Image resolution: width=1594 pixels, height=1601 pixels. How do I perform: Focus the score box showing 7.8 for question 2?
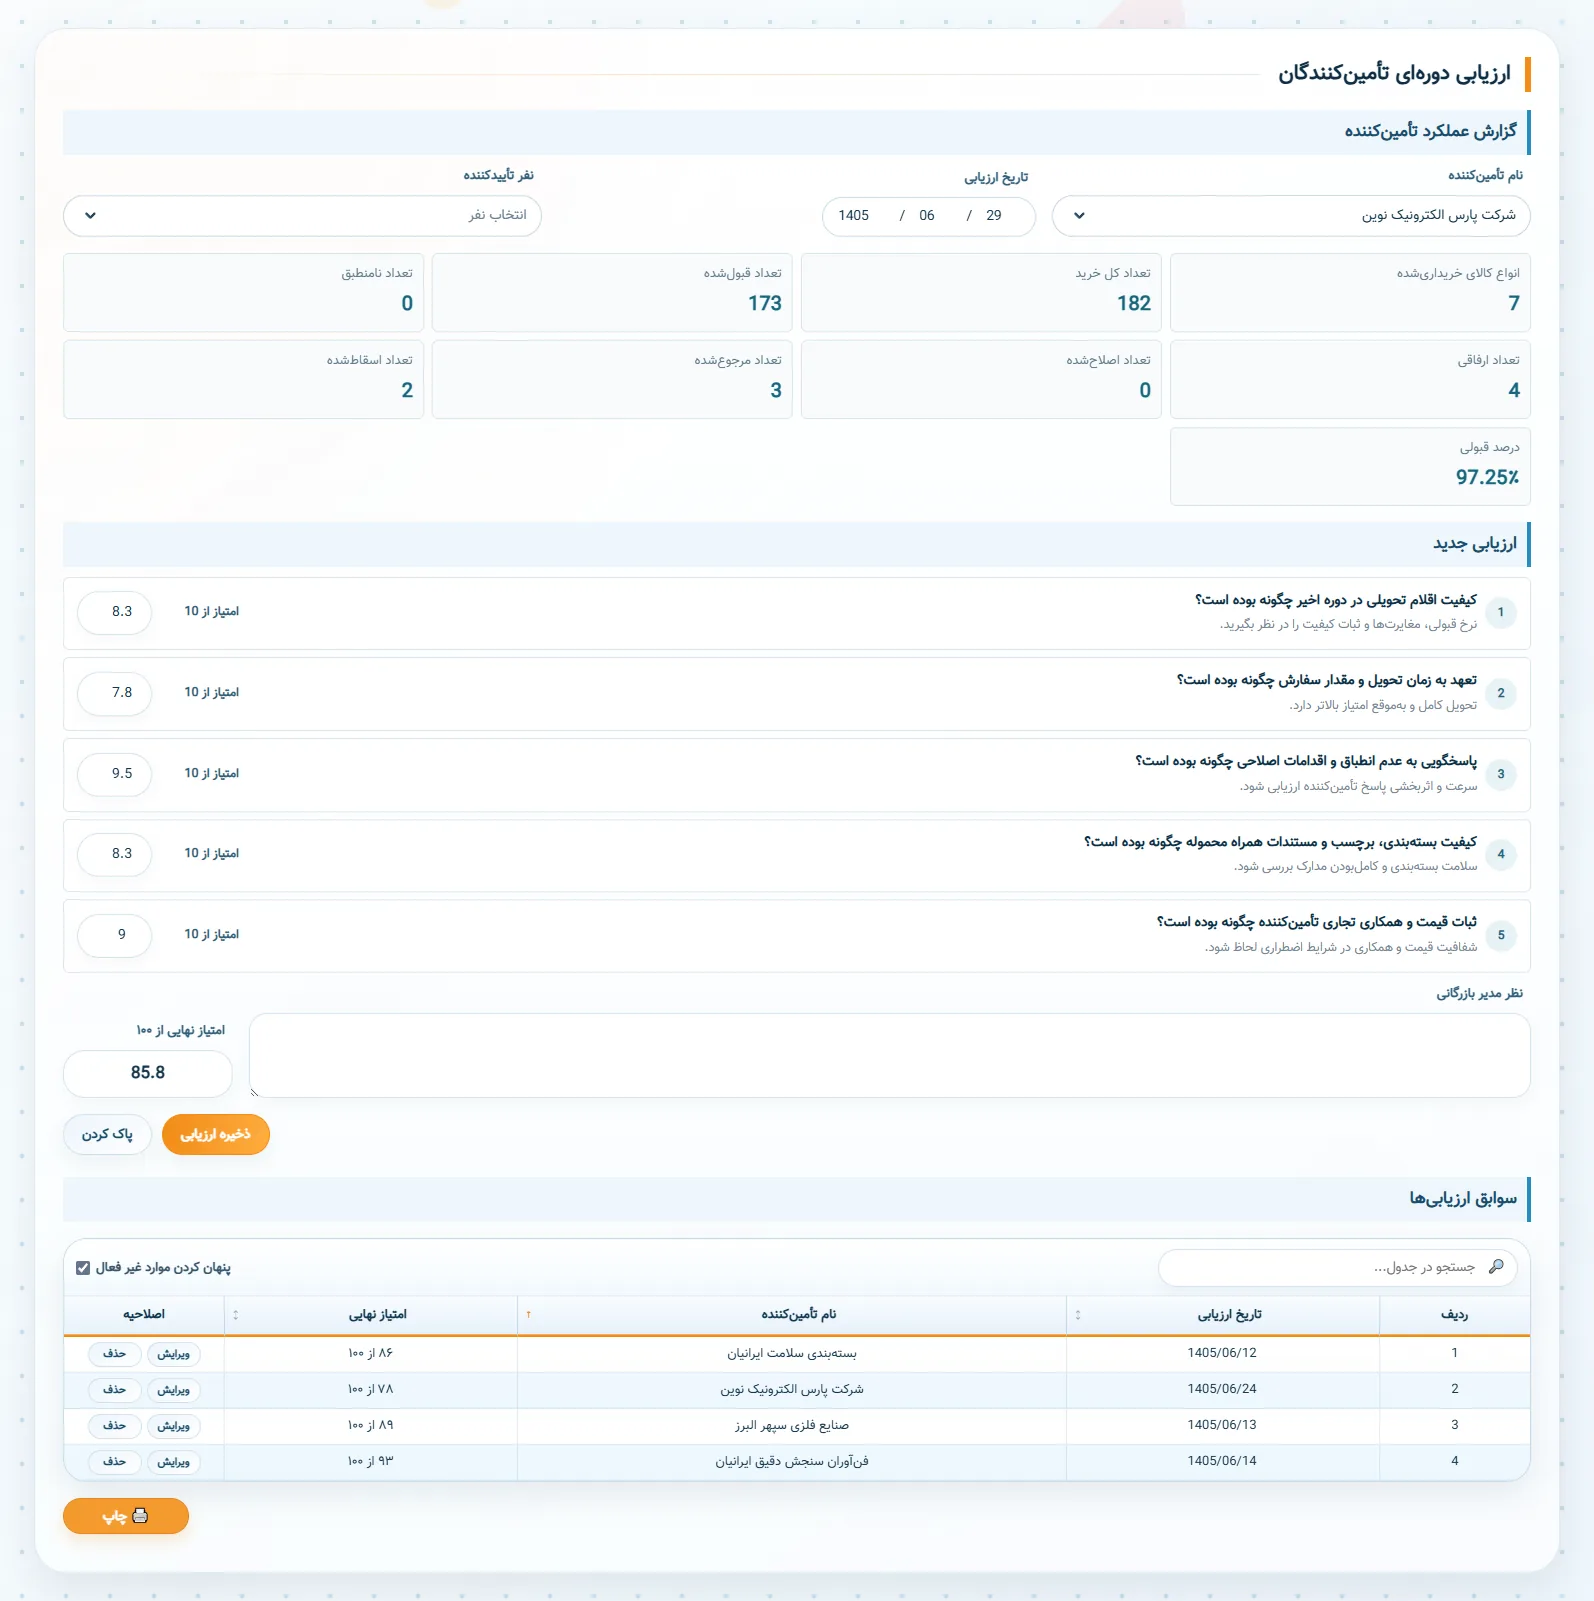115,693
